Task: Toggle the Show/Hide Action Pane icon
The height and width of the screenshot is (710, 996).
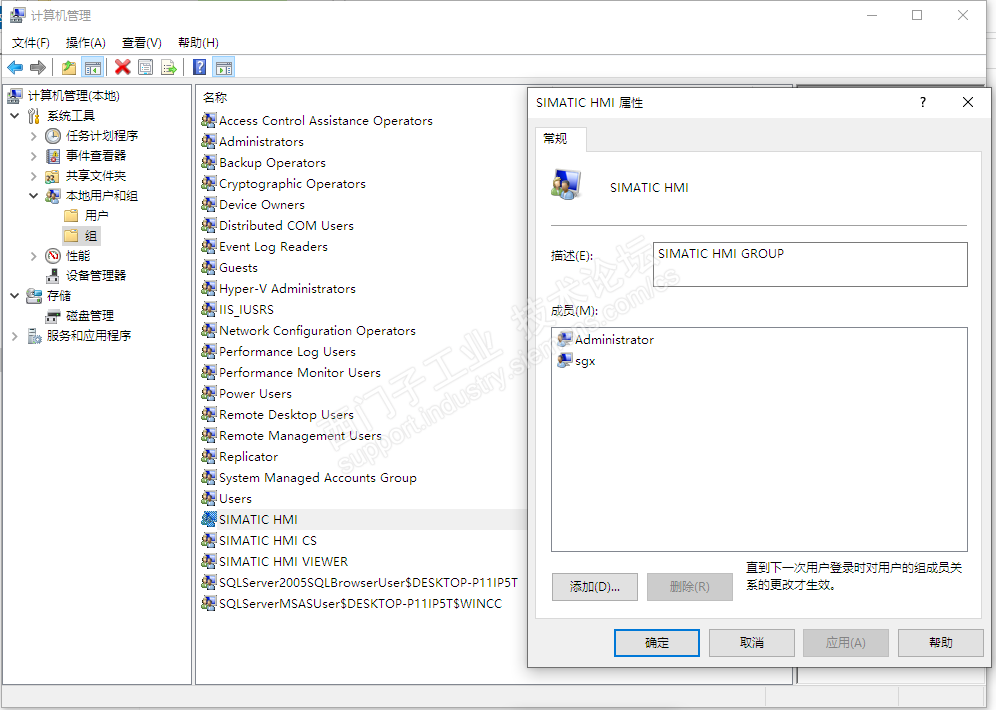Action: (224, 67)
